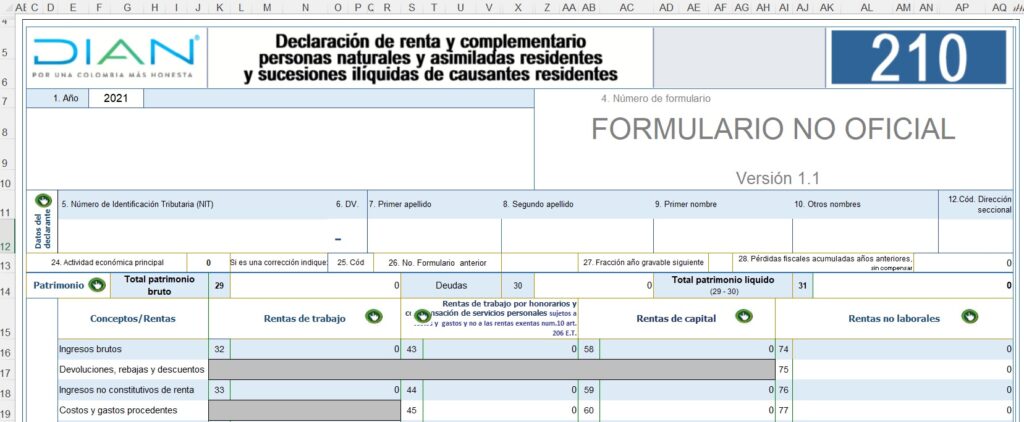
Task: Click green icon beside Rentas de capital
Action: pyautogui.click(x=743, y=317)
